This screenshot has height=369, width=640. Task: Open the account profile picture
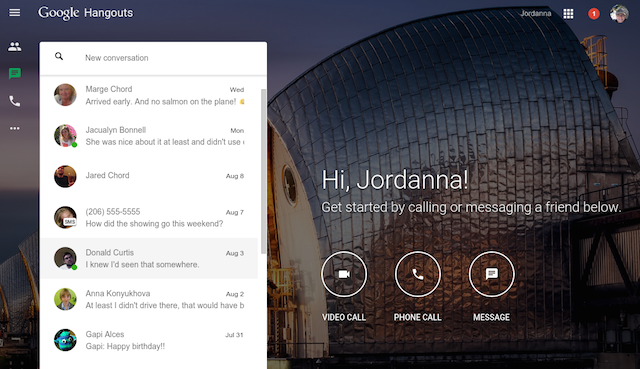tap(619, 14)
